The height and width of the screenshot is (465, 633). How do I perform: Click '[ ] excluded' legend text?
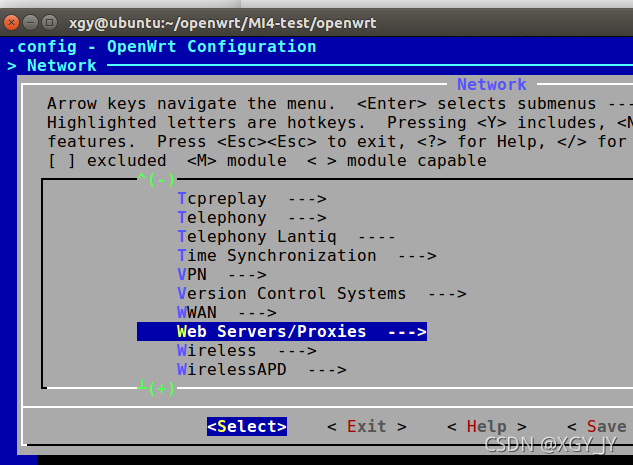click(x=107, y=161)
